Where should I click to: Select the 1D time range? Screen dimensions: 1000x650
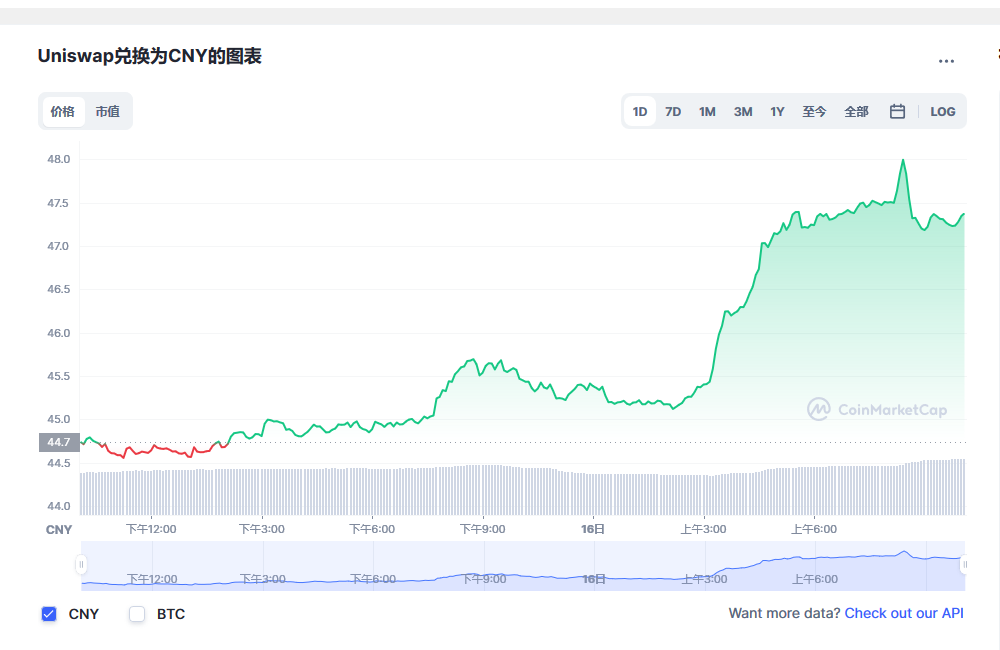(x=640, y=112)
